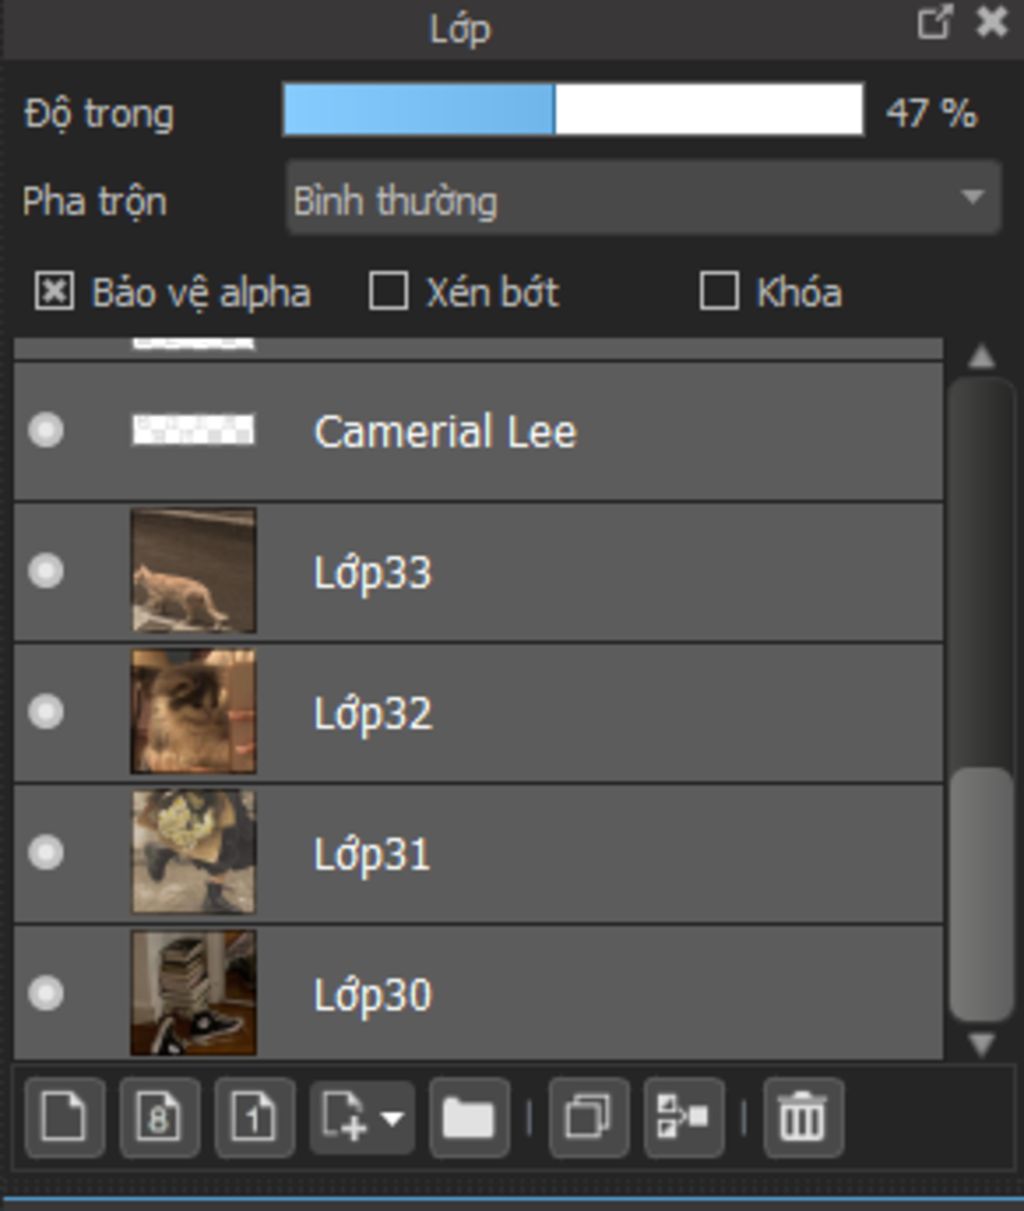1024x1211 pixels.
Task: Add a new 1-bit layer
Action: click(254, 1117)
